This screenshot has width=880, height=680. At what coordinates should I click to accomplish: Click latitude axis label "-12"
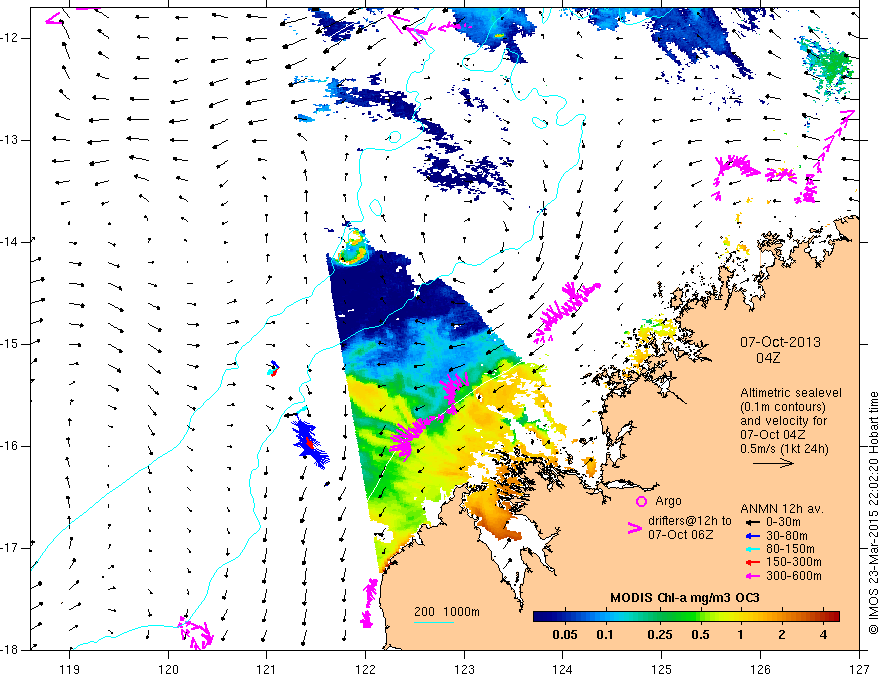(10, 38)
